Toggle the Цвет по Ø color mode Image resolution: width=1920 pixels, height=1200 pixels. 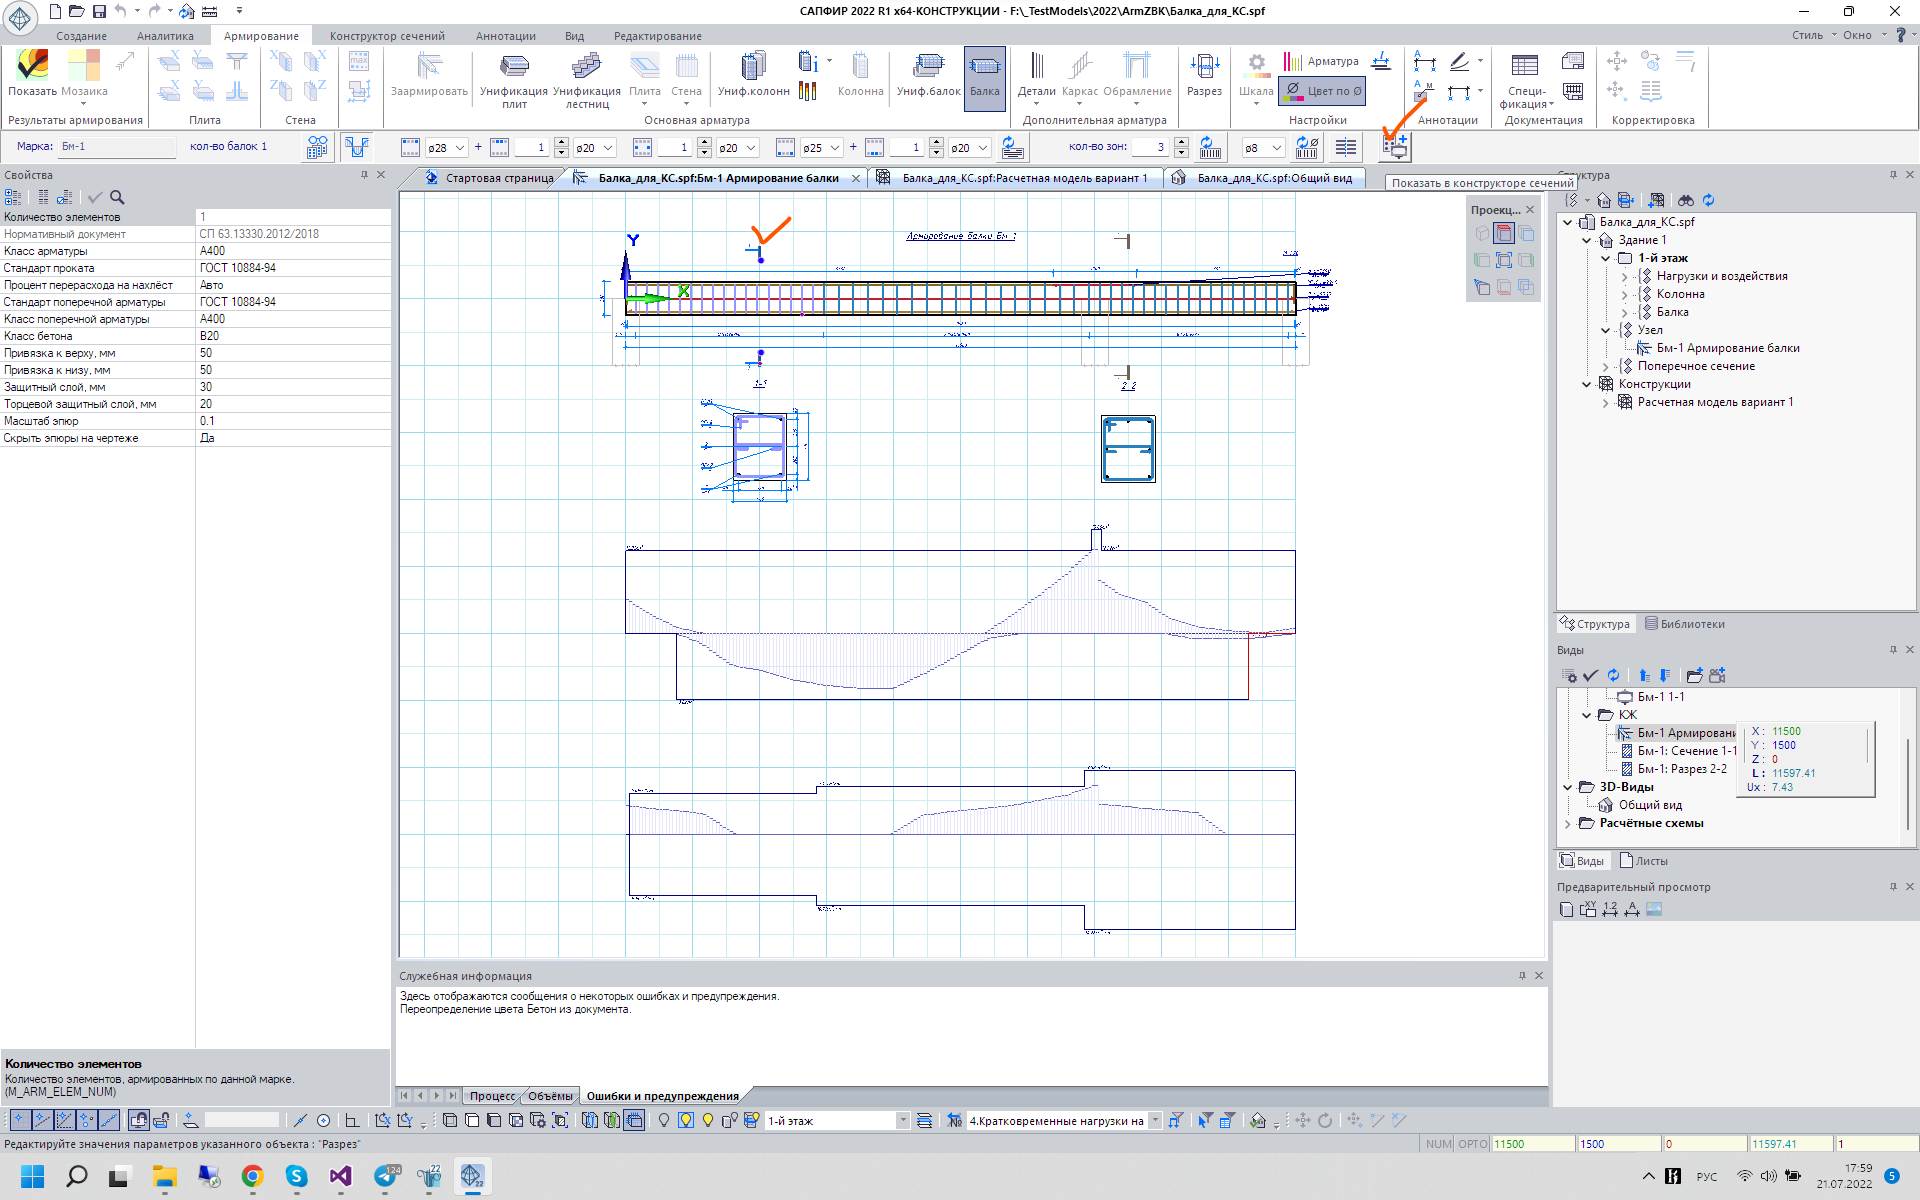click(x=1323, y=91)
